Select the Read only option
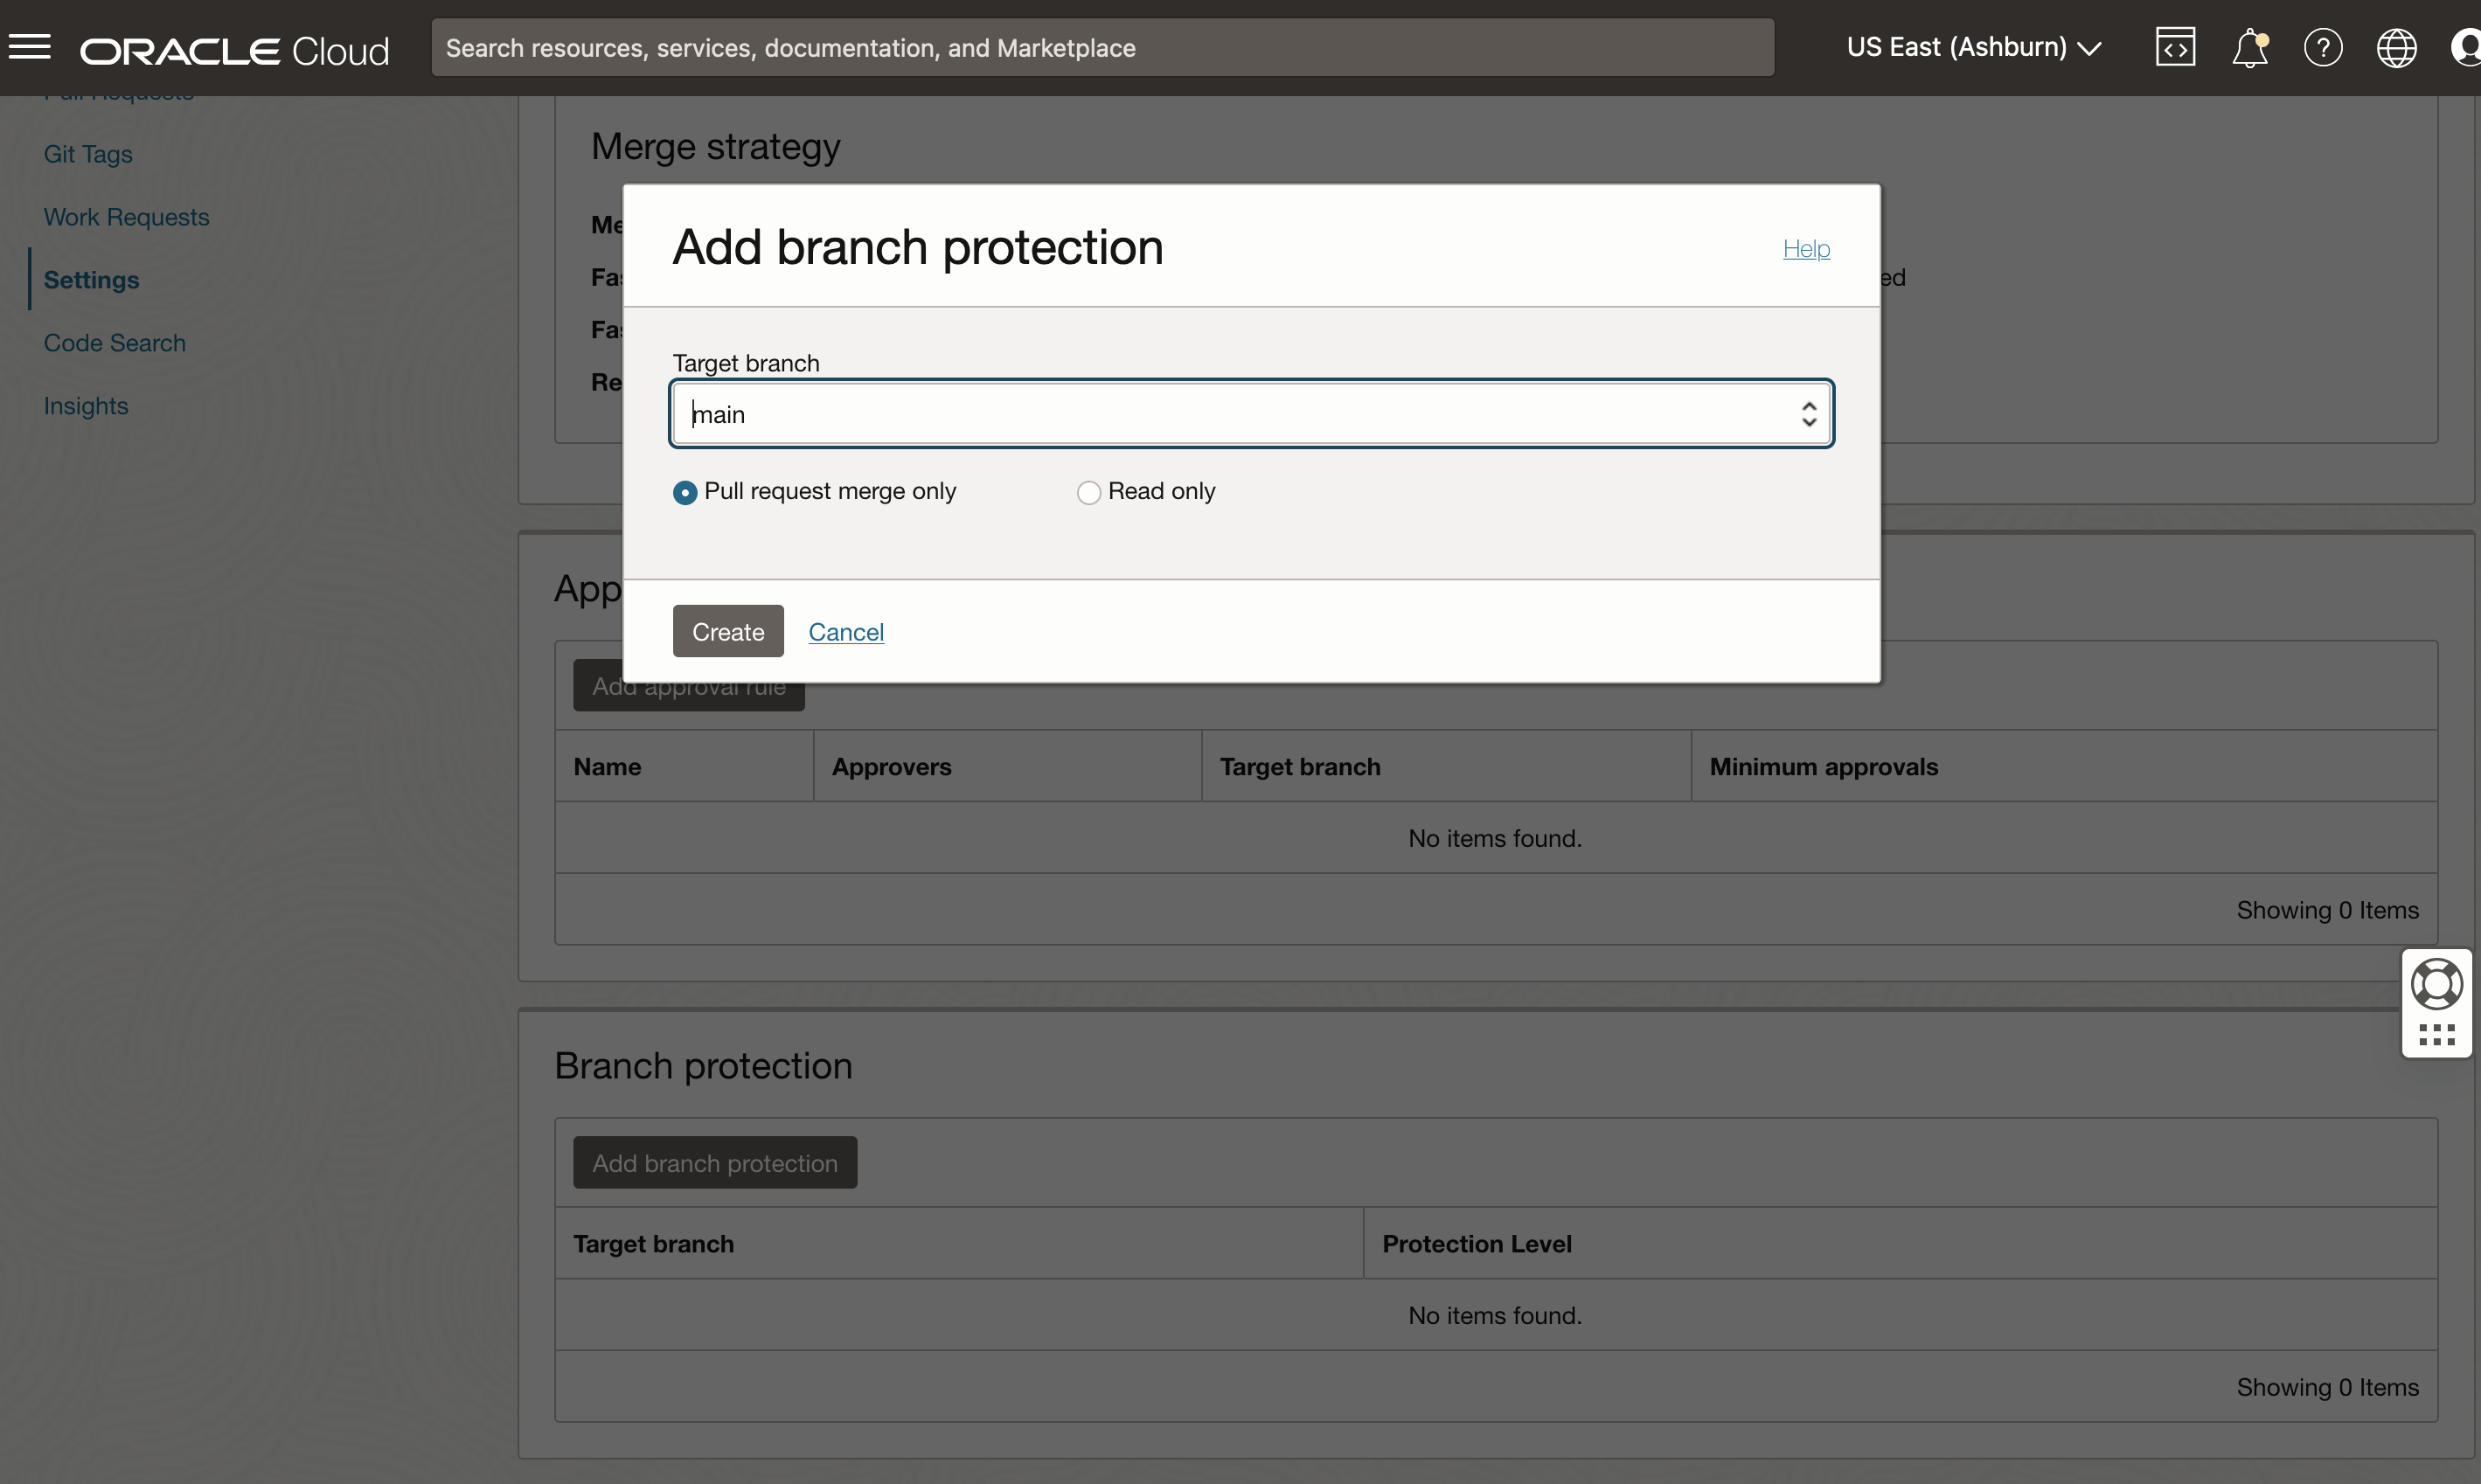 point(1089,492)
